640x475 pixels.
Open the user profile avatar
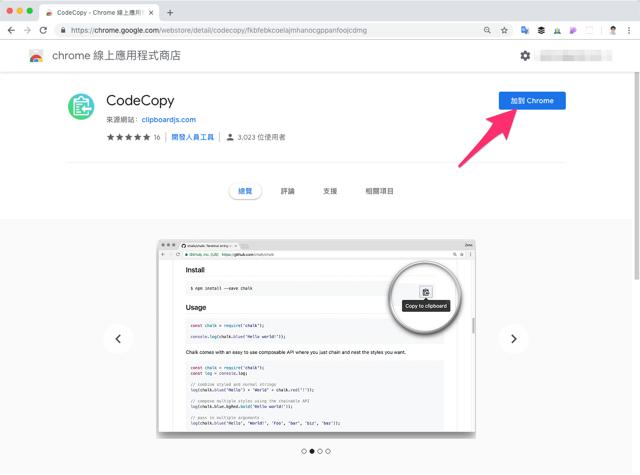(x=613, y=30)
